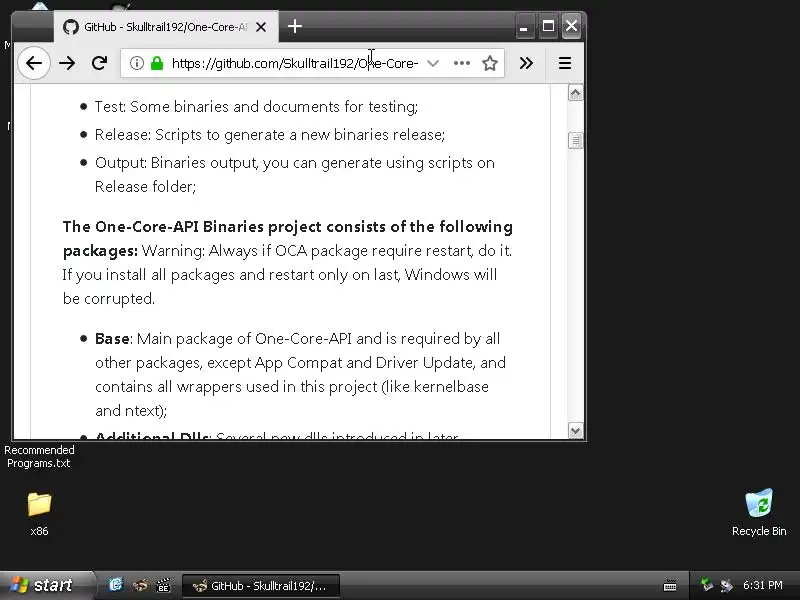The height and width of the screenshot is (600, 800).
Task: Click the second quick launch browser icon
Action: tap(140, 585)
